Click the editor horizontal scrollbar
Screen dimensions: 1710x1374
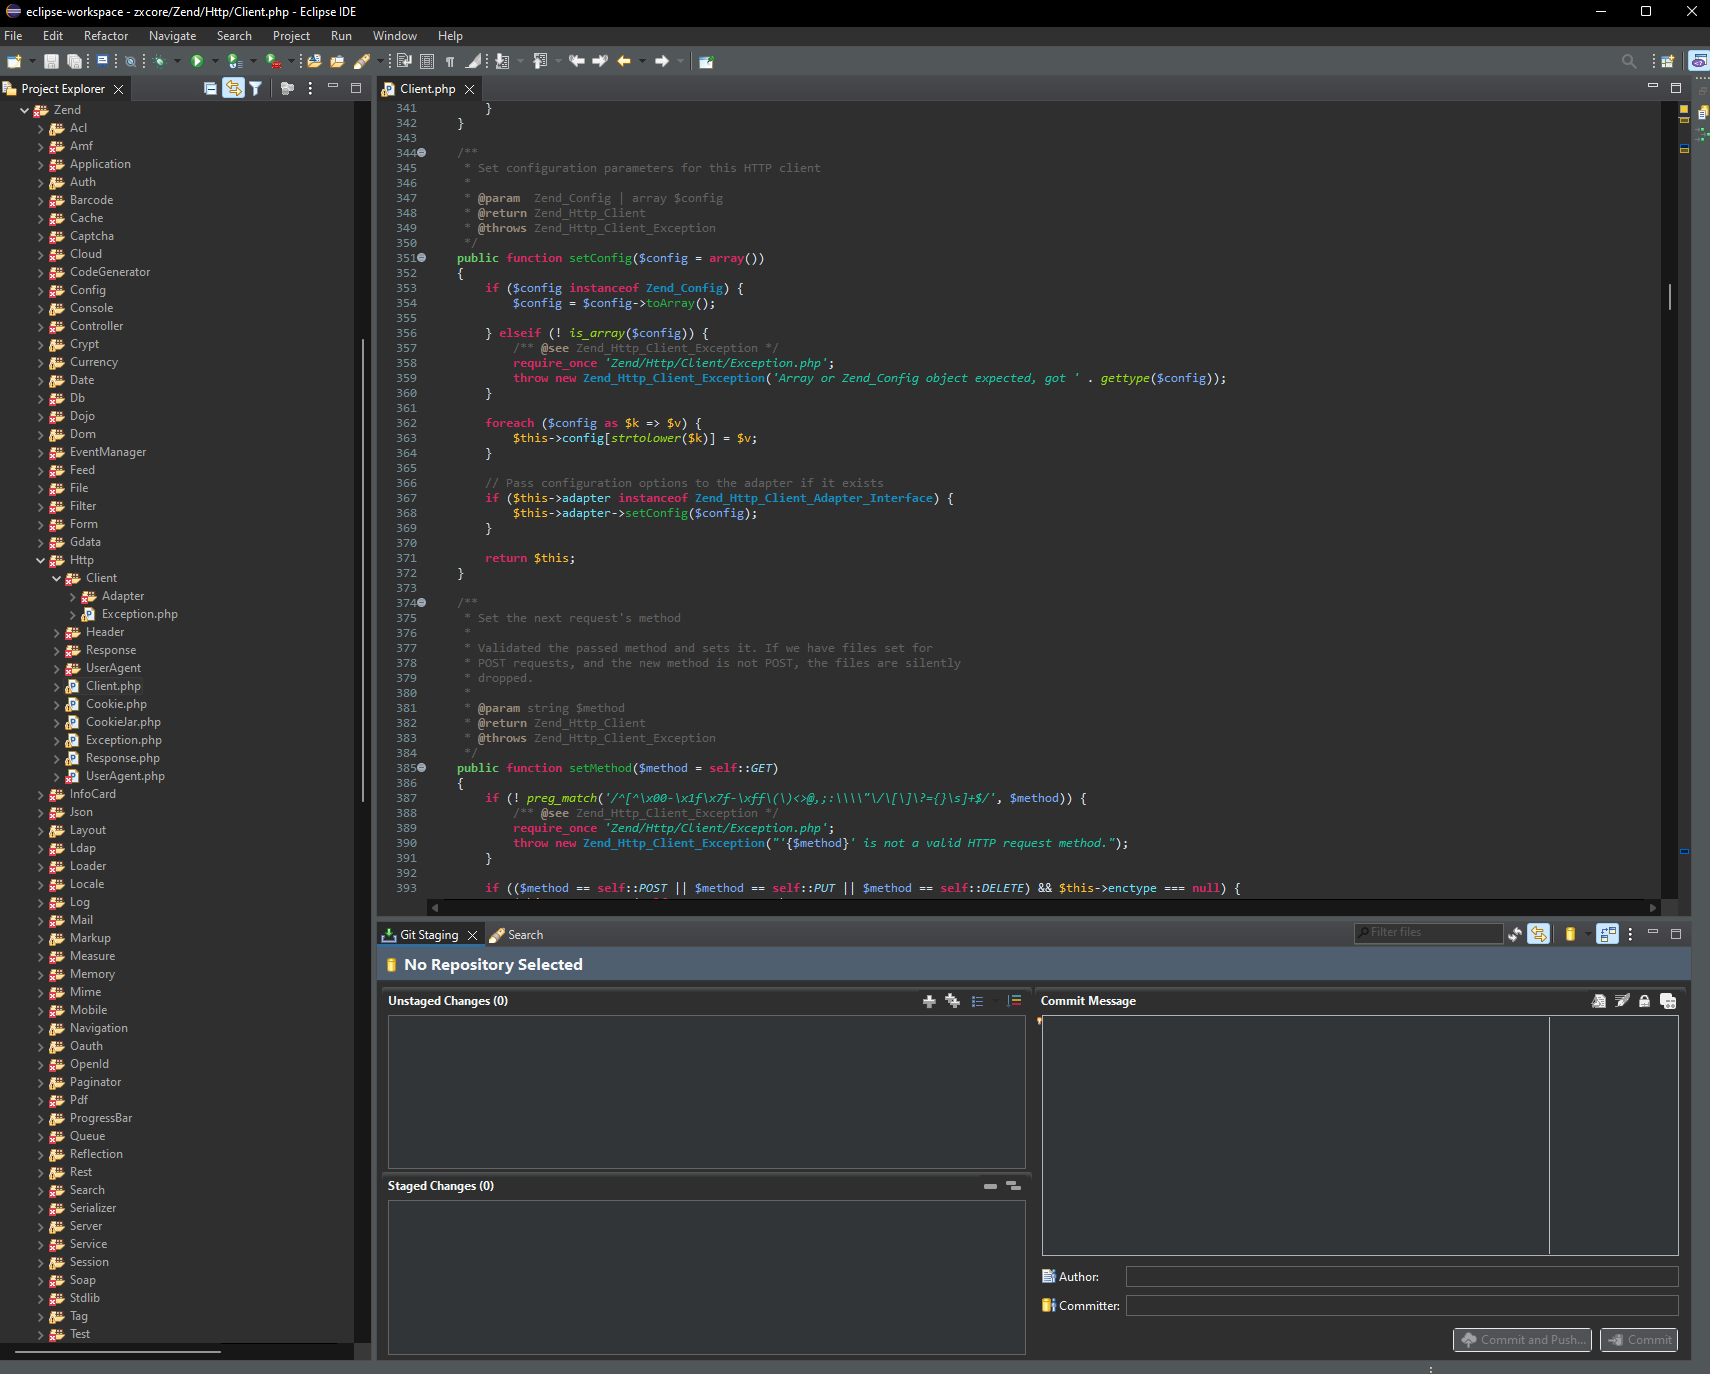[1043, 907]
